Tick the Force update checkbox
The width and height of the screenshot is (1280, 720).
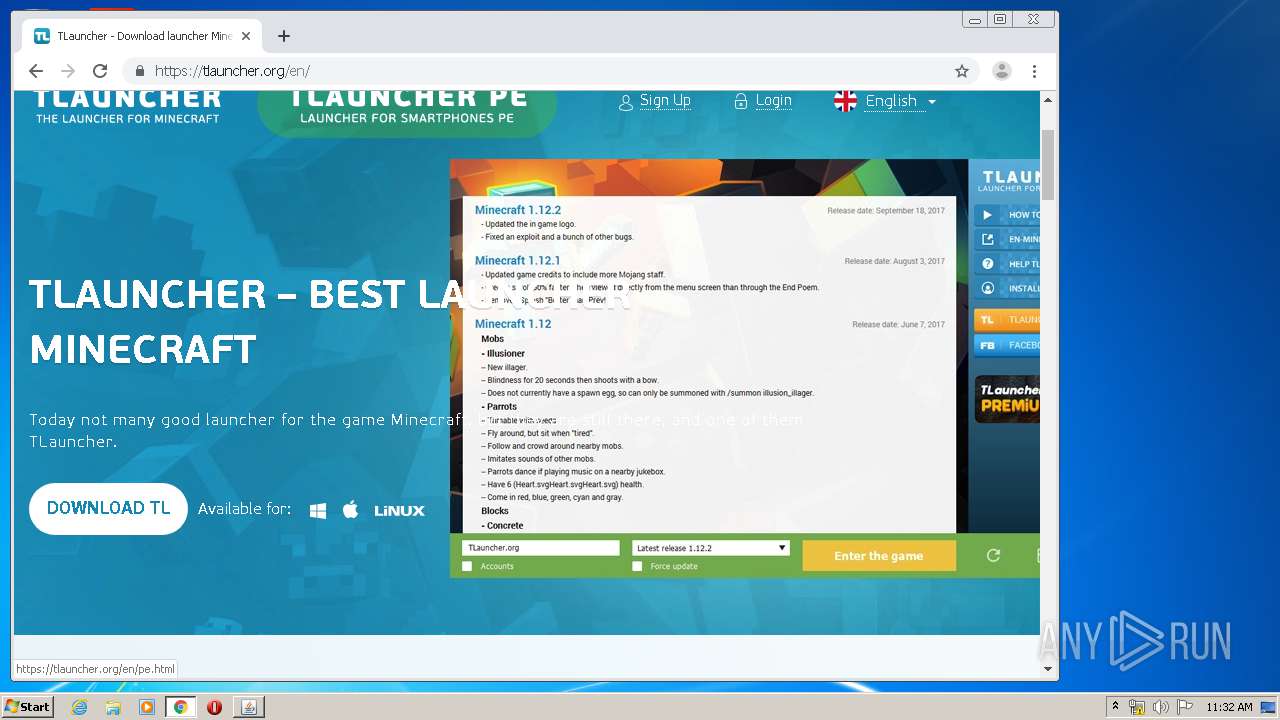click(x=637, y=566)
